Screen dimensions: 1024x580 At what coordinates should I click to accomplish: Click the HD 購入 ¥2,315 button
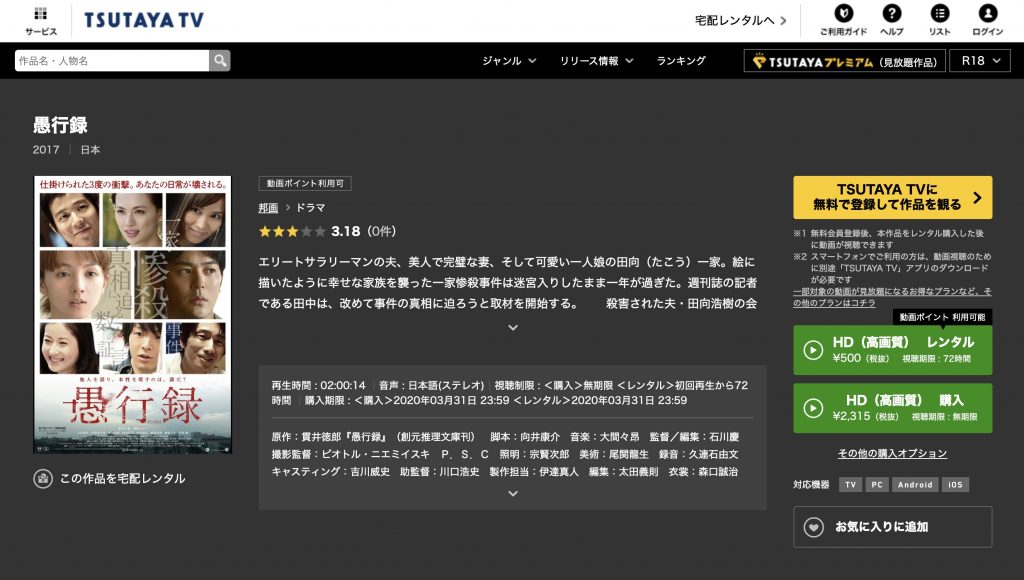[x=892, y=408]
